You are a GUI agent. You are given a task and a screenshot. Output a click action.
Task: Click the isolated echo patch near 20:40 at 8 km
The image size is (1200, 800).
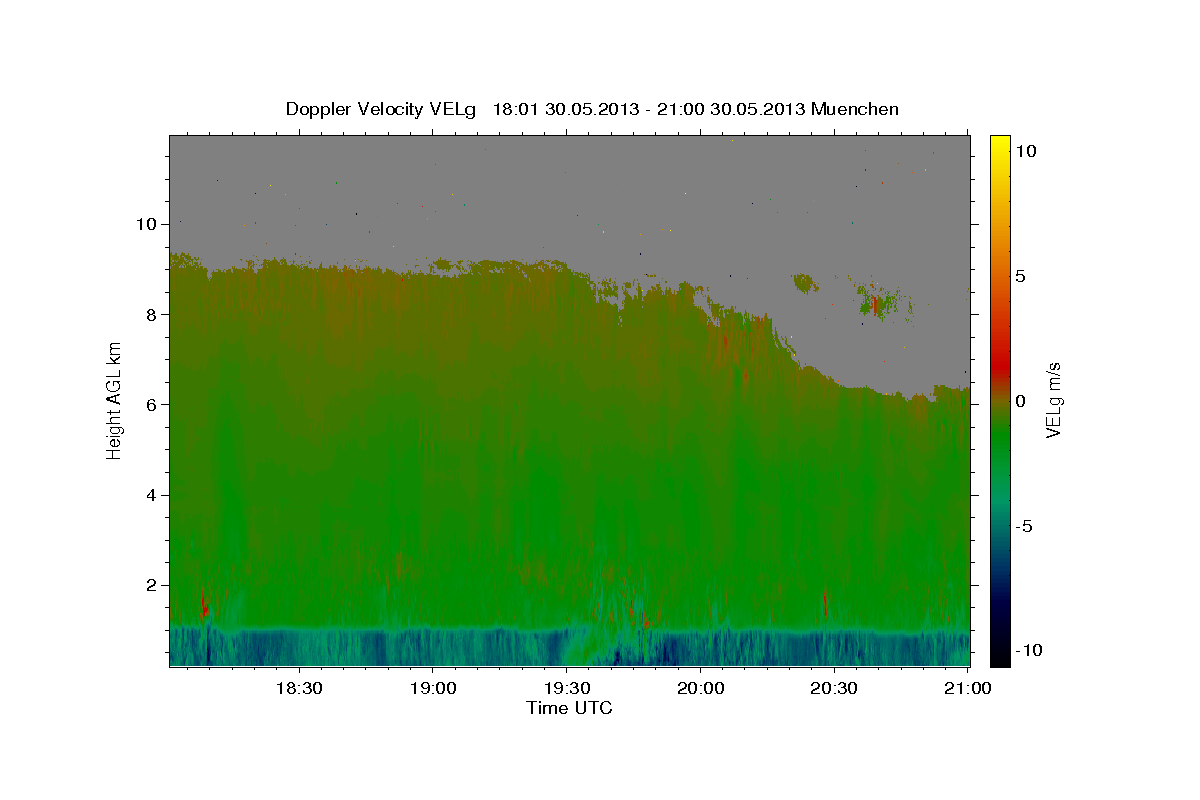coord(878,304)
